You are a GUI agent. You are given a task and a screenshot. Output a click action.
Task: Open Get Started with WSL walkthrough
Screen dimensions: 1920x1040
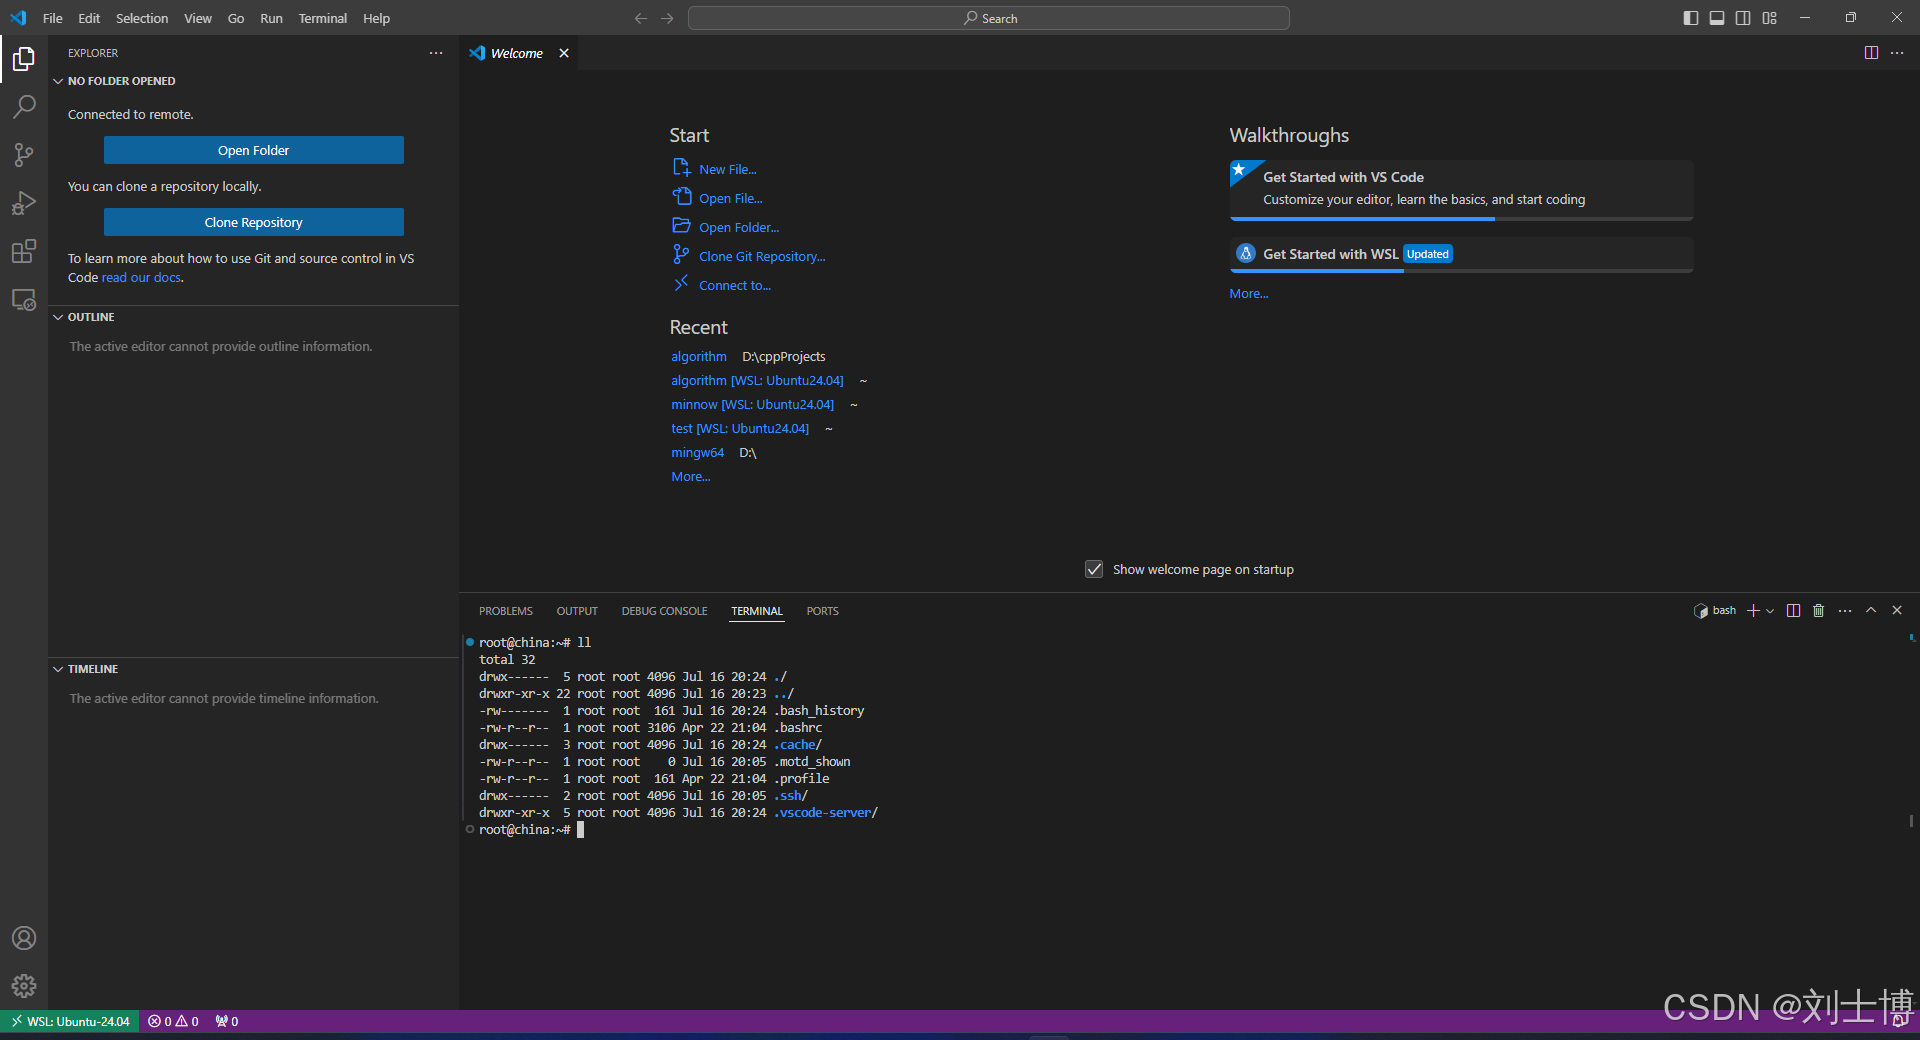[x=1461, y=254]
